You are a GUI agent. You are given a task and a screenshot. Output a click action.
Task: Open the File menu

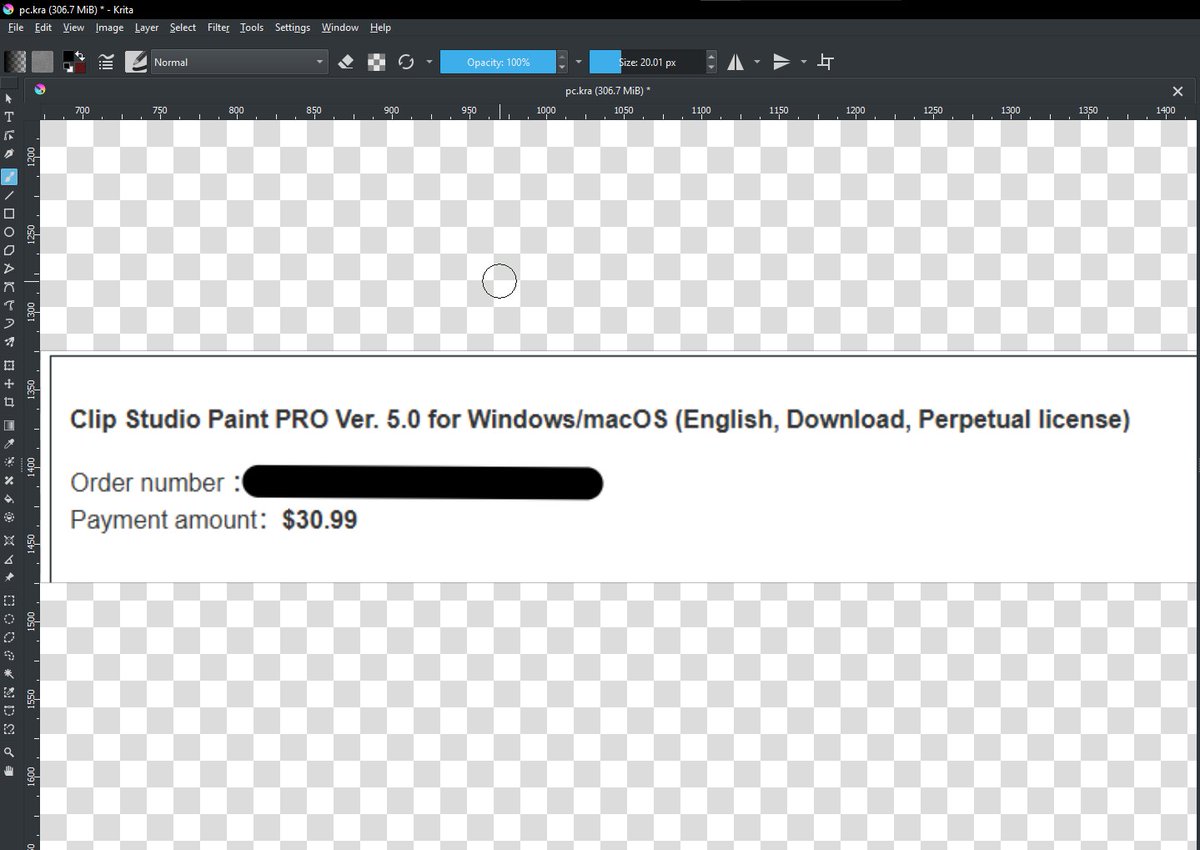(x=15, y=28)
